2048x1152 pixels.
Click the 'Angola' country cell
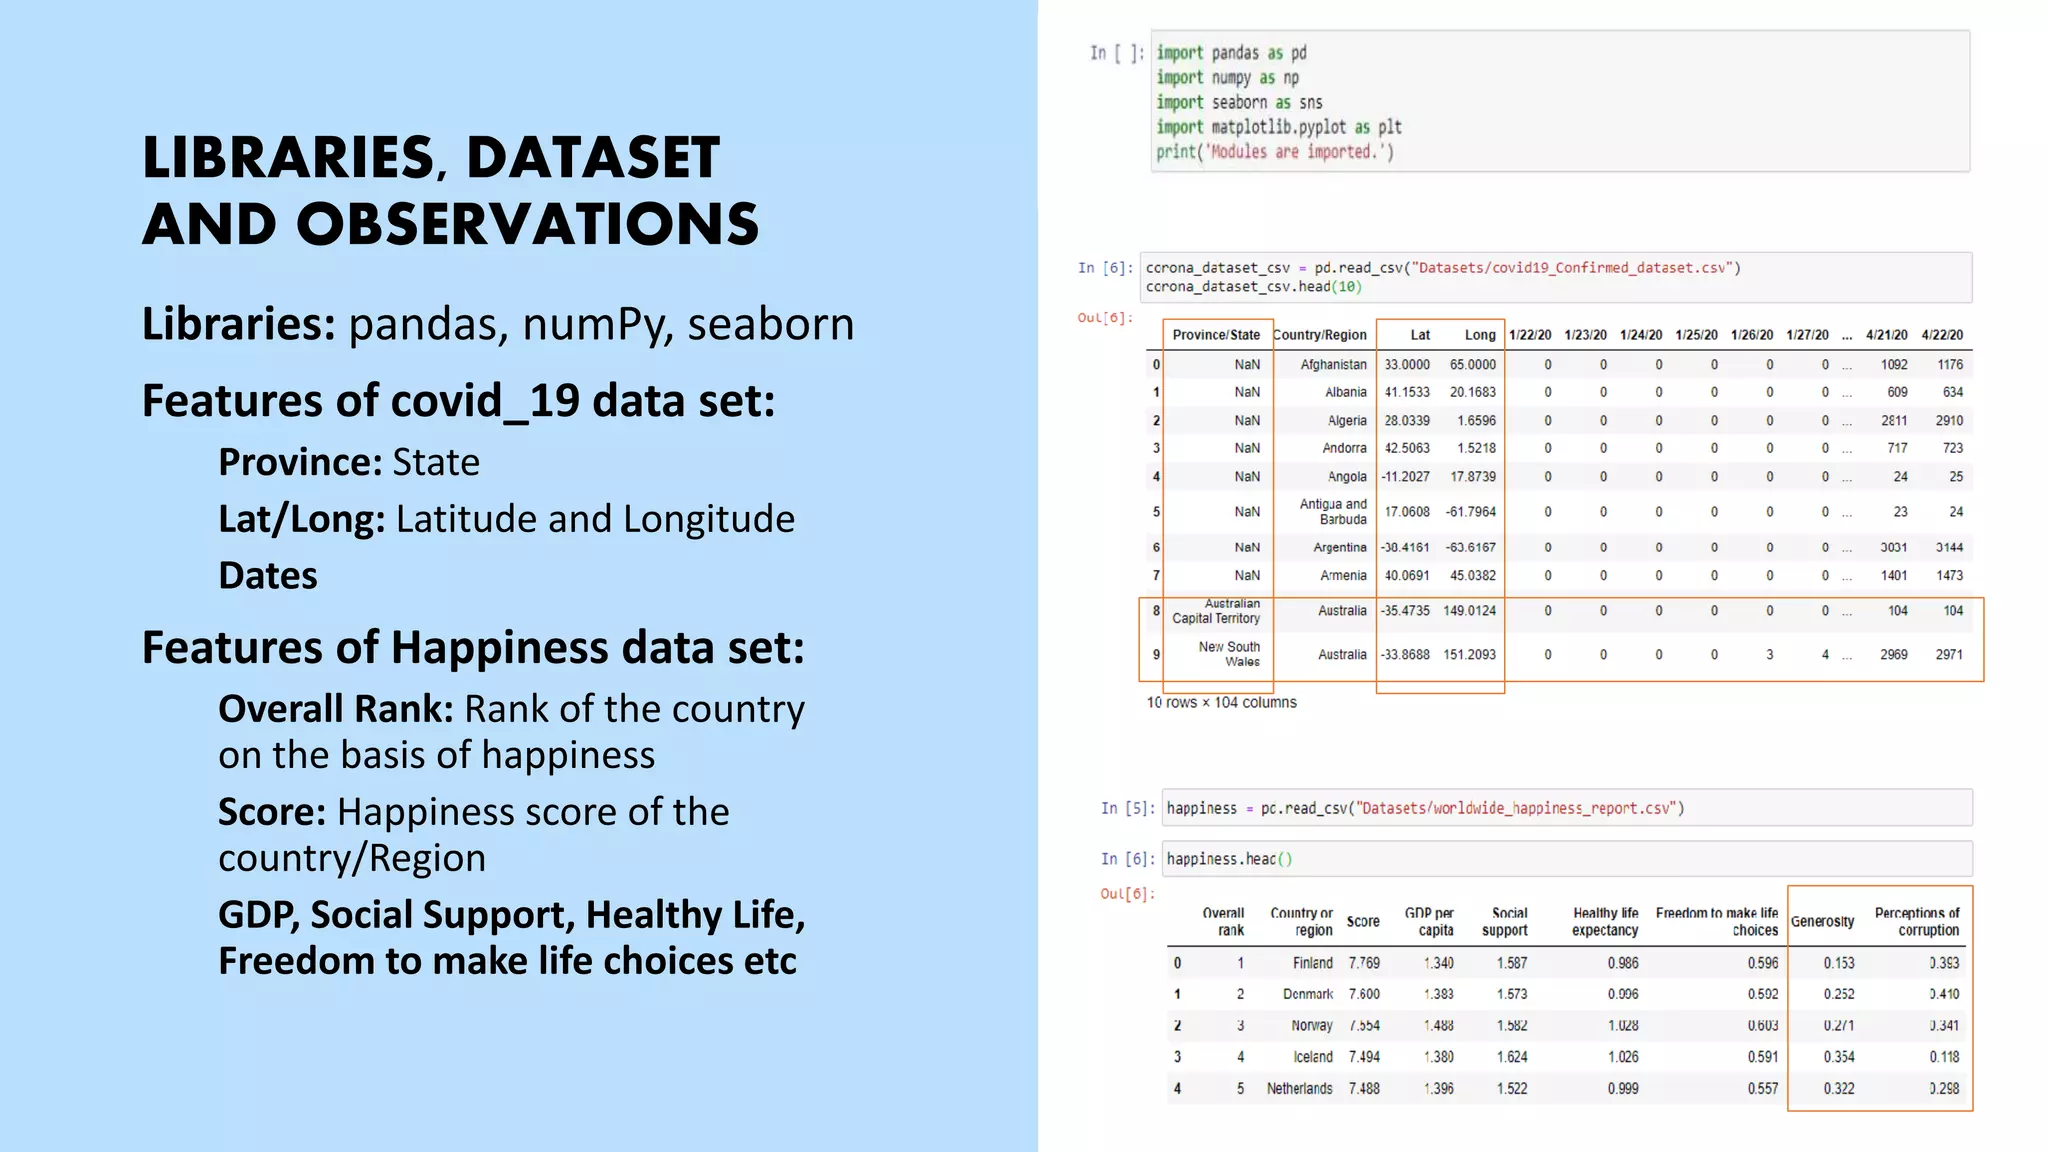tap(1347, 477)
